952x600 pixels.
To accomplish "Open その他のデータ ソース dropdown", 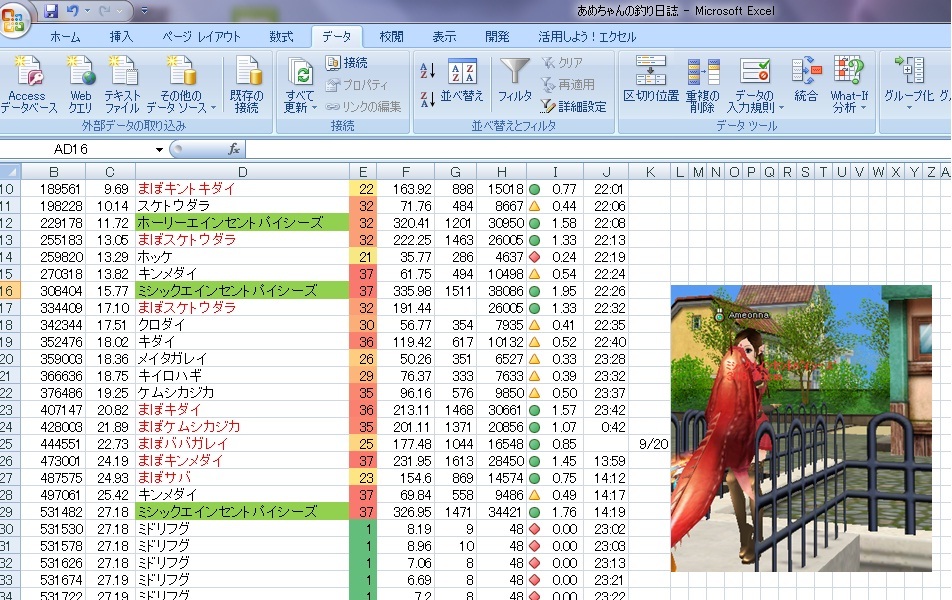I will 181,84.
